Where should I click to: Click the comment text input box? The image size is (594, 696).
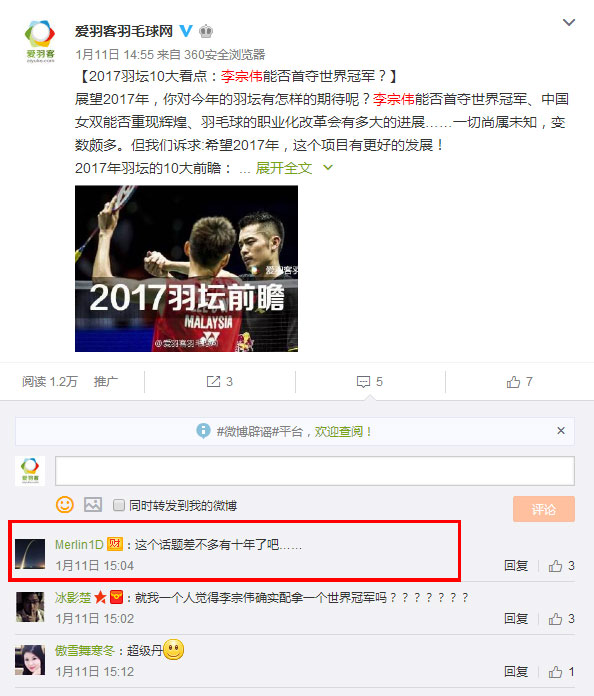pos(315,471)
